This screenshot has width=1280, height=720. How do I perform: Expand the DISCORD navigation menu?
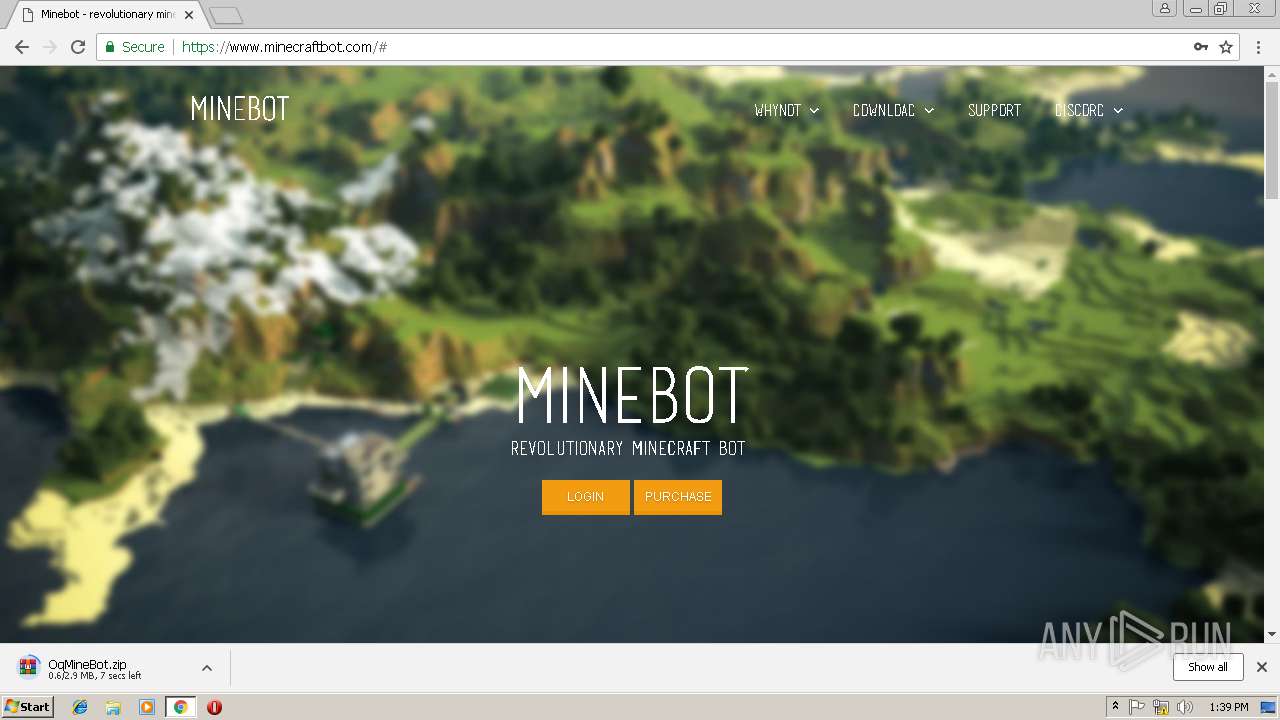point(1089,110)
